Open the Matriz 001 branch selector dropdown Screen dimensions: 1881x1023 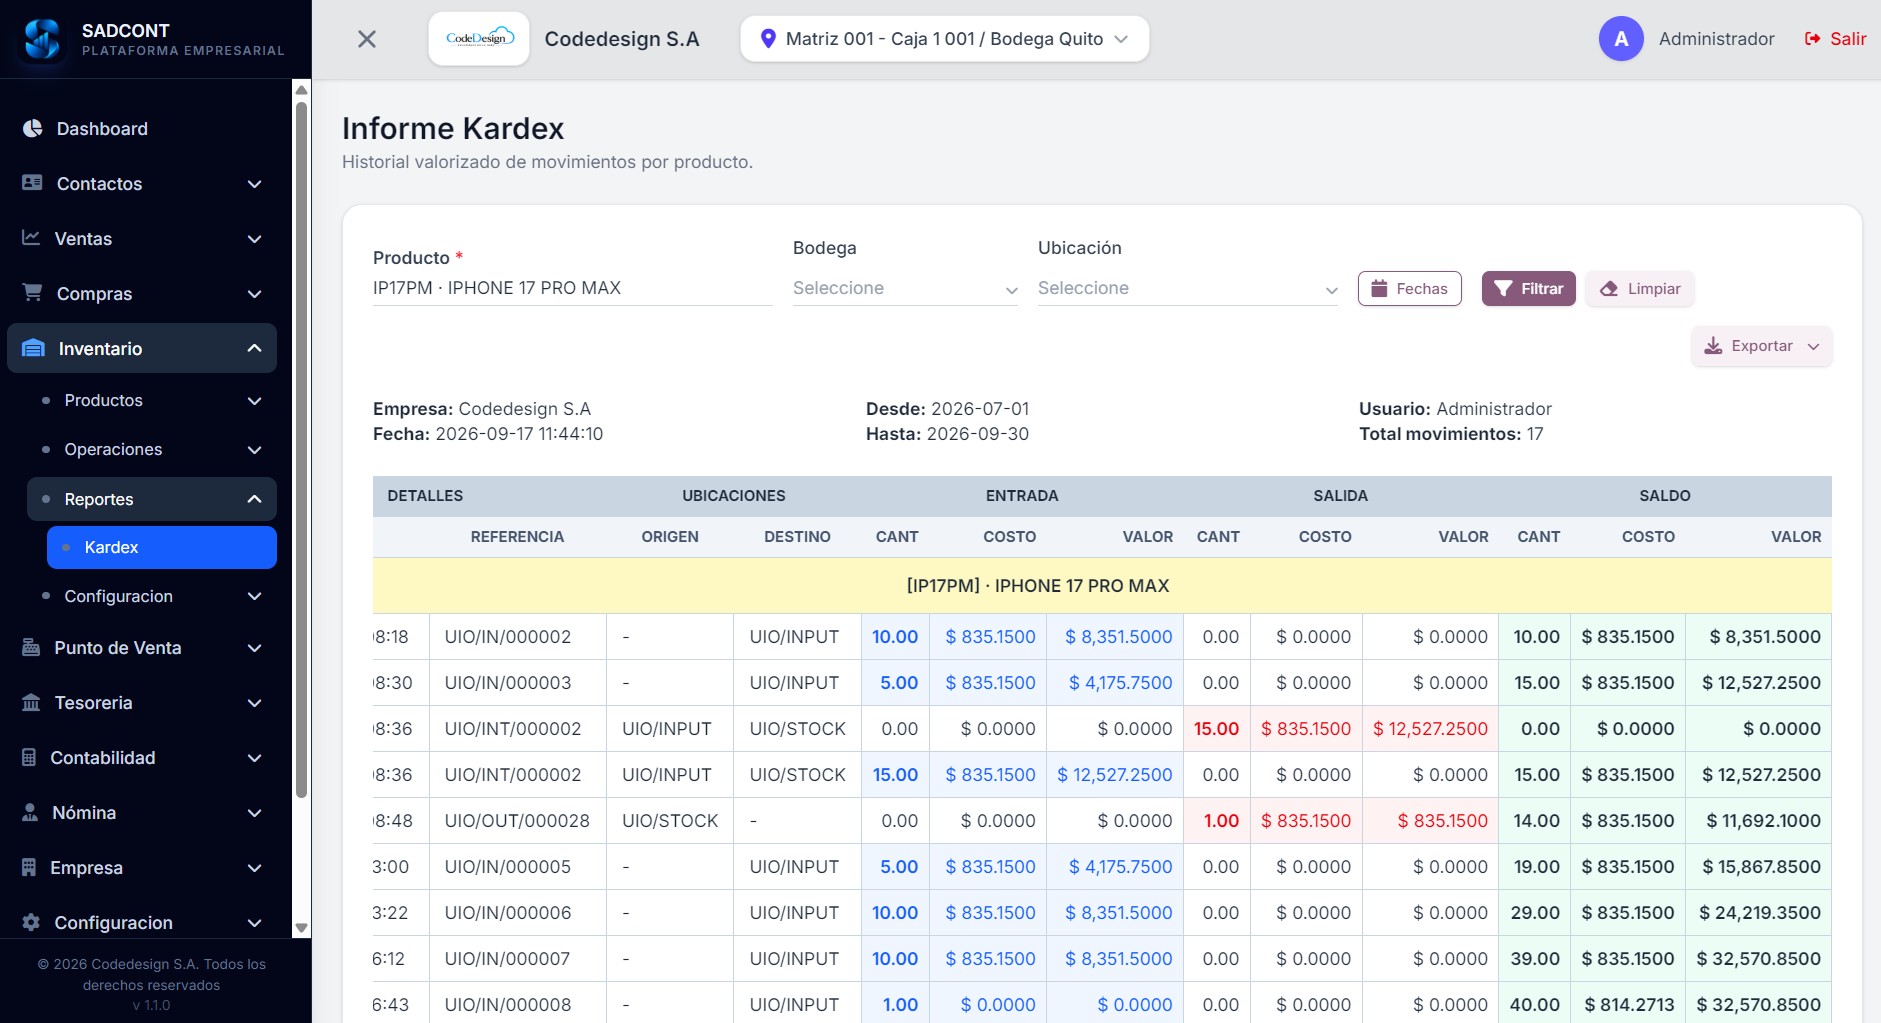pyautogui.click(x=944, y=39)
